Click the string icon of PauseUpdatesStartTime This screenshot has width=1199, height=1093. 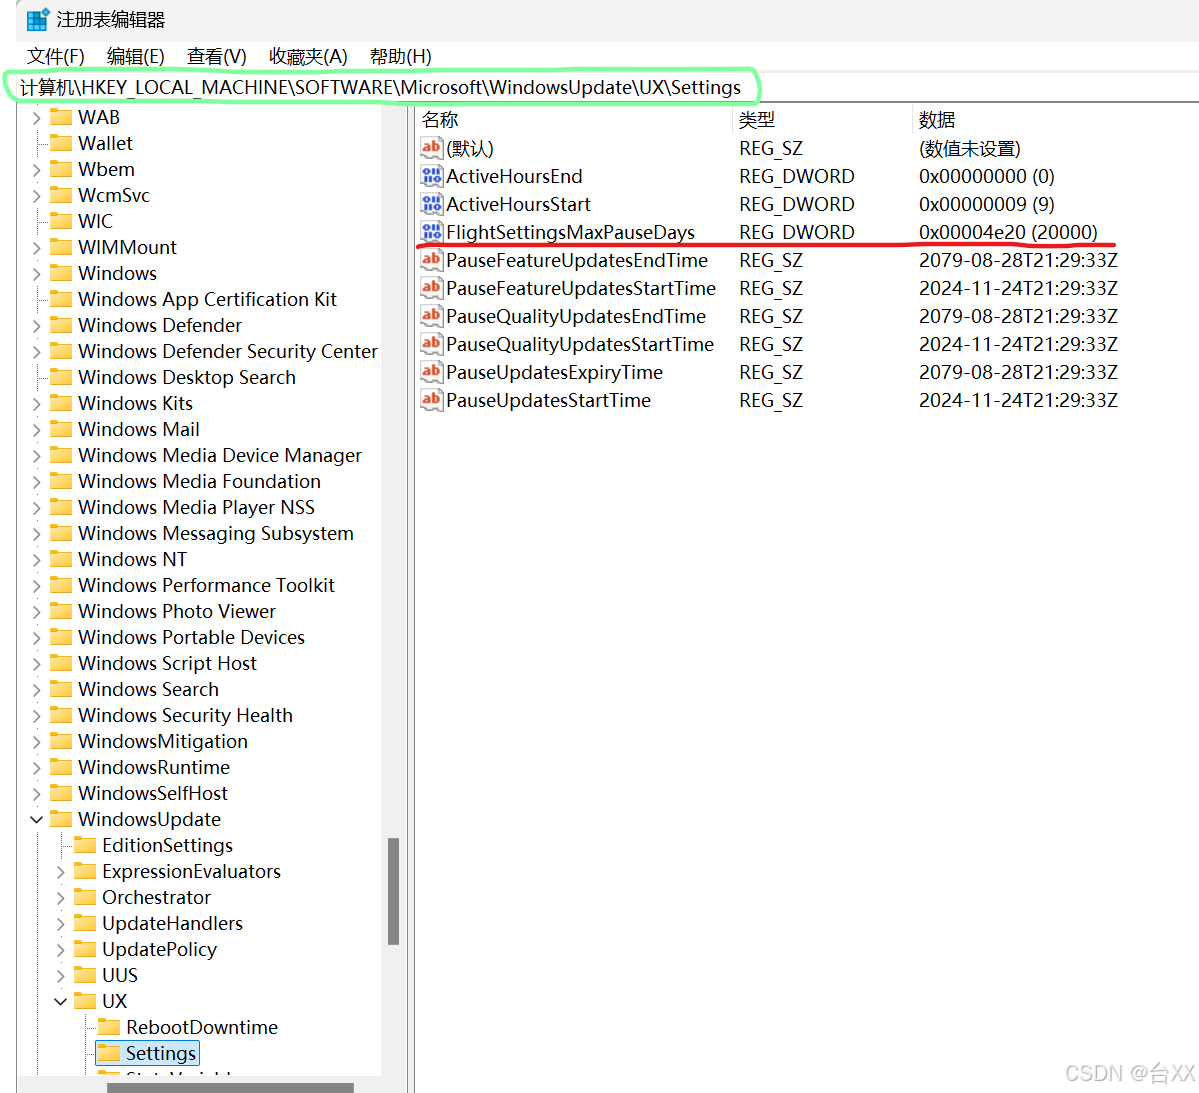431,400
